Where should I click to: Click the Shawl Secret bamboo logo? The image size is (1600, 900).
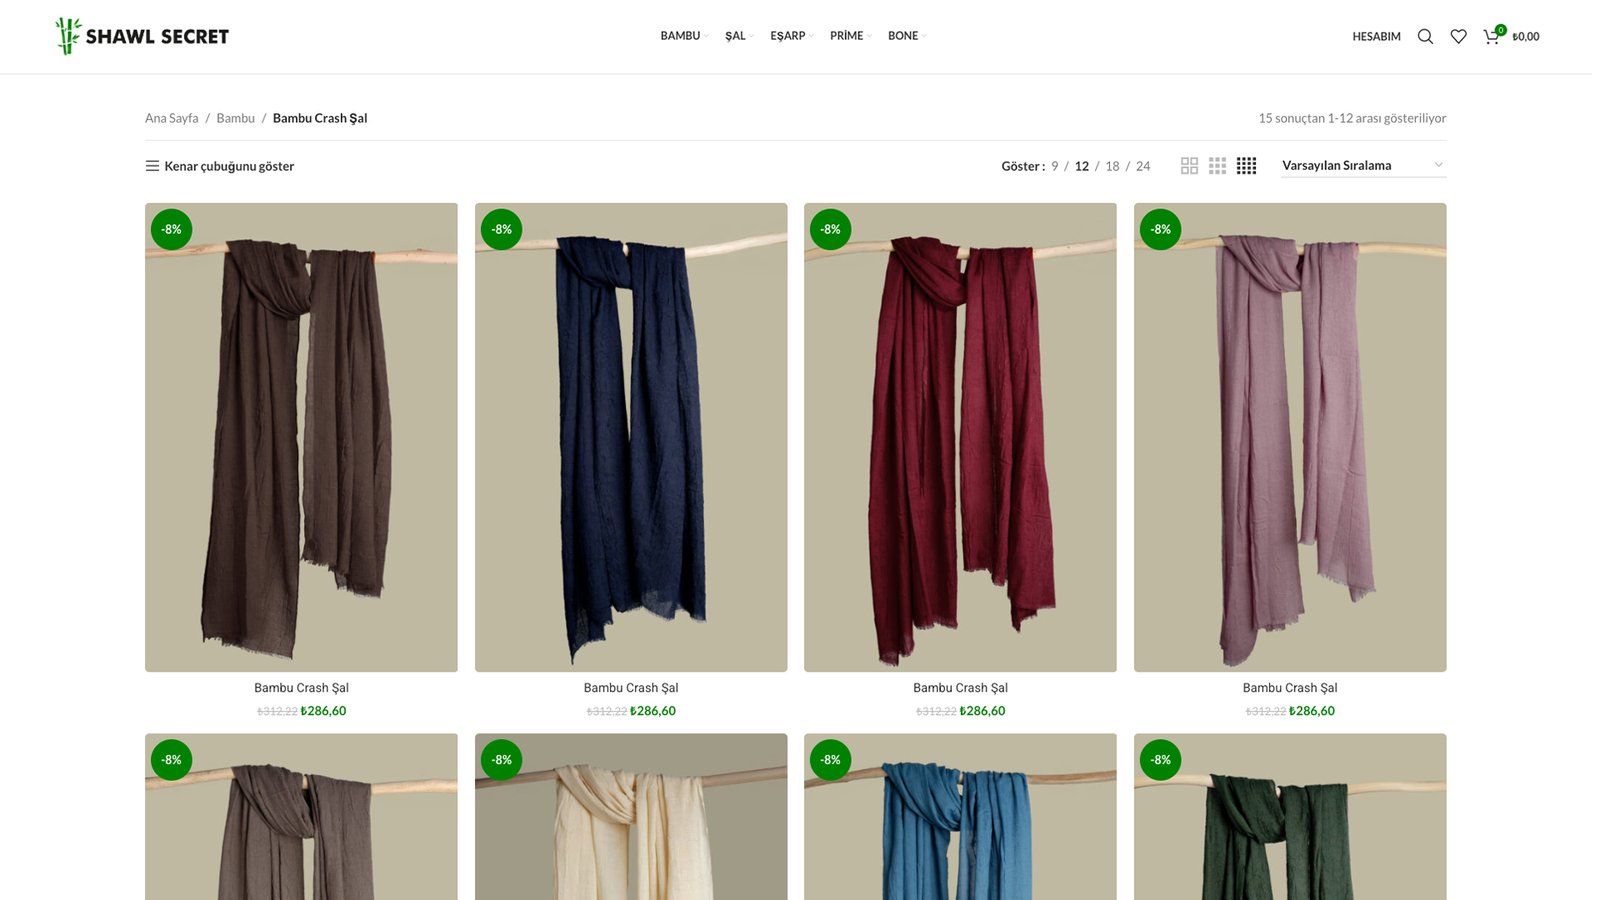click(142, 36)
